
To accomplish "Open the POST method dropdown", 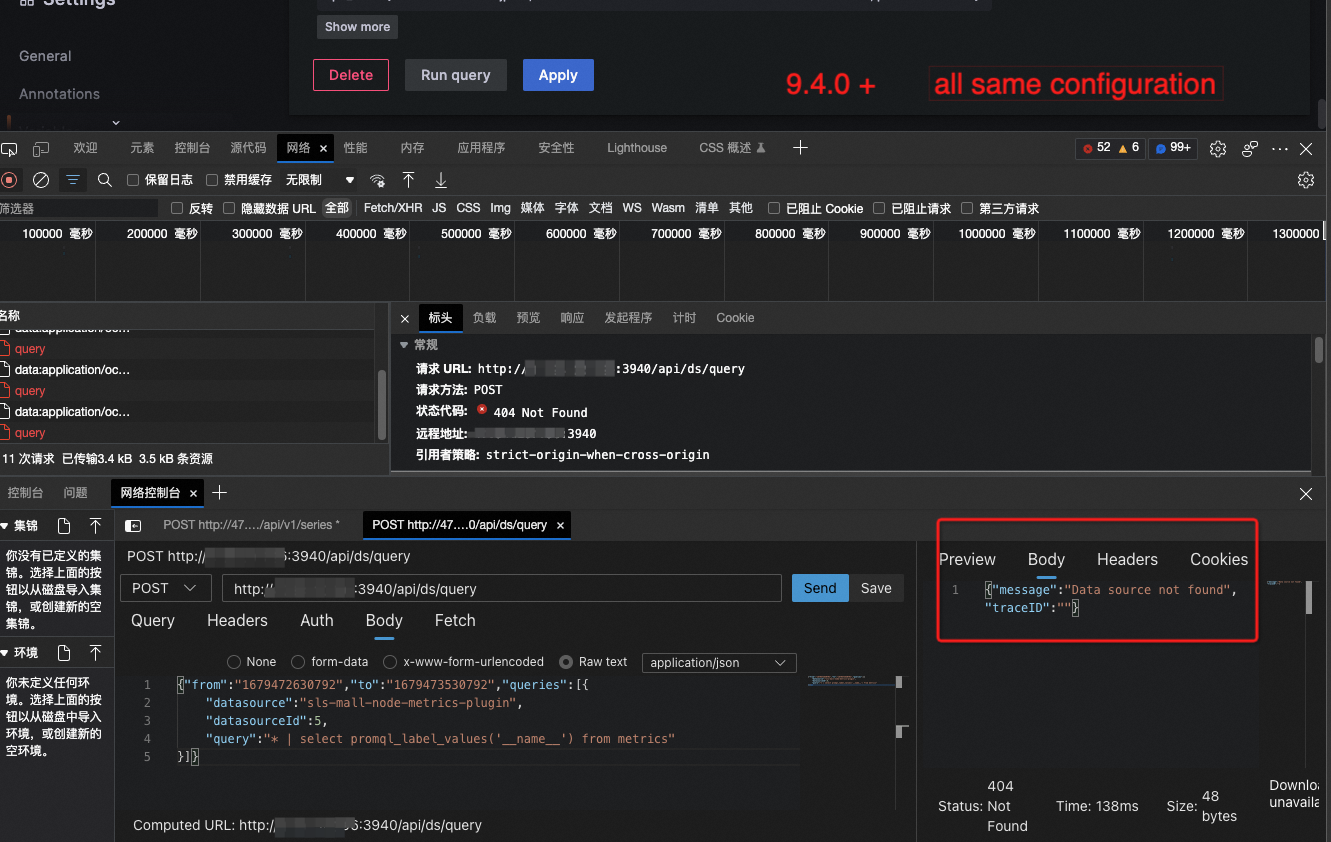I will tap(165, 588).
